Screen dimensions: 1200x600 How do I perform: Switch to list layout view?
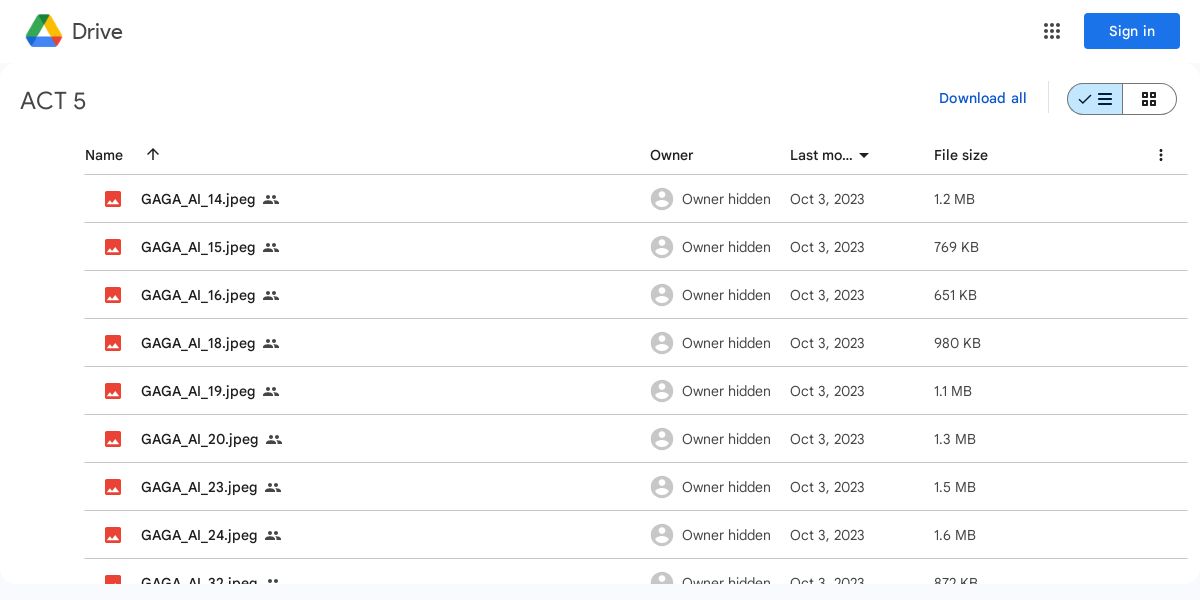tap(1095, 99)
